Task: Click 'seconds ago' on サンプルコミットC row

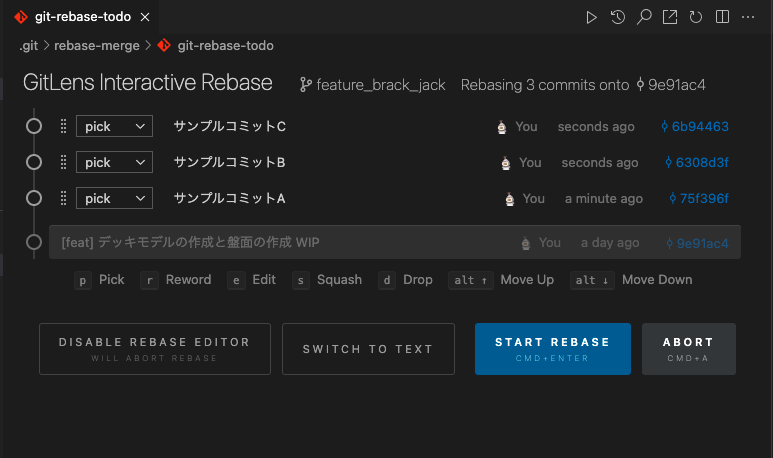Action: tap(596, 127)
